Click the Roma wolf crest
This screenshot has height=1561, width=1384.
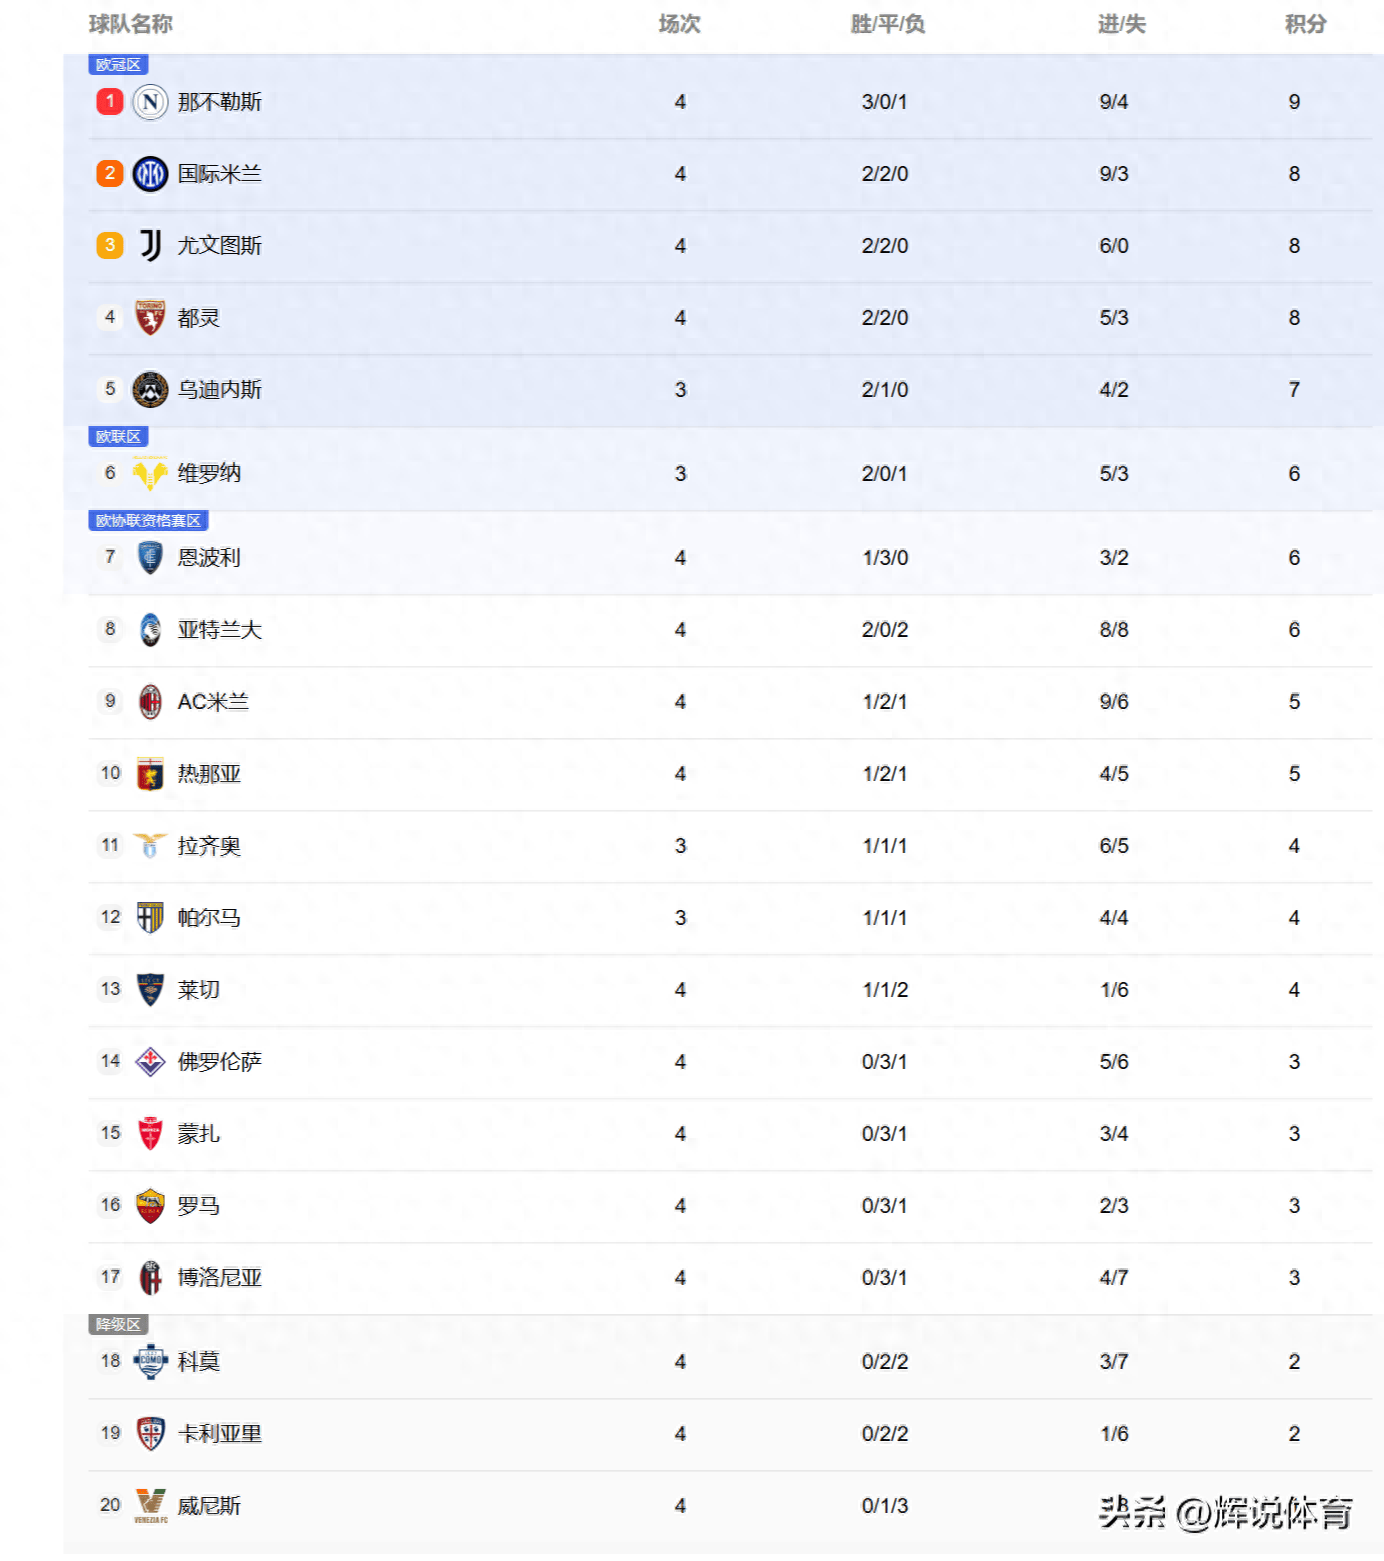pyautogui.click(x=150, y=1205)
